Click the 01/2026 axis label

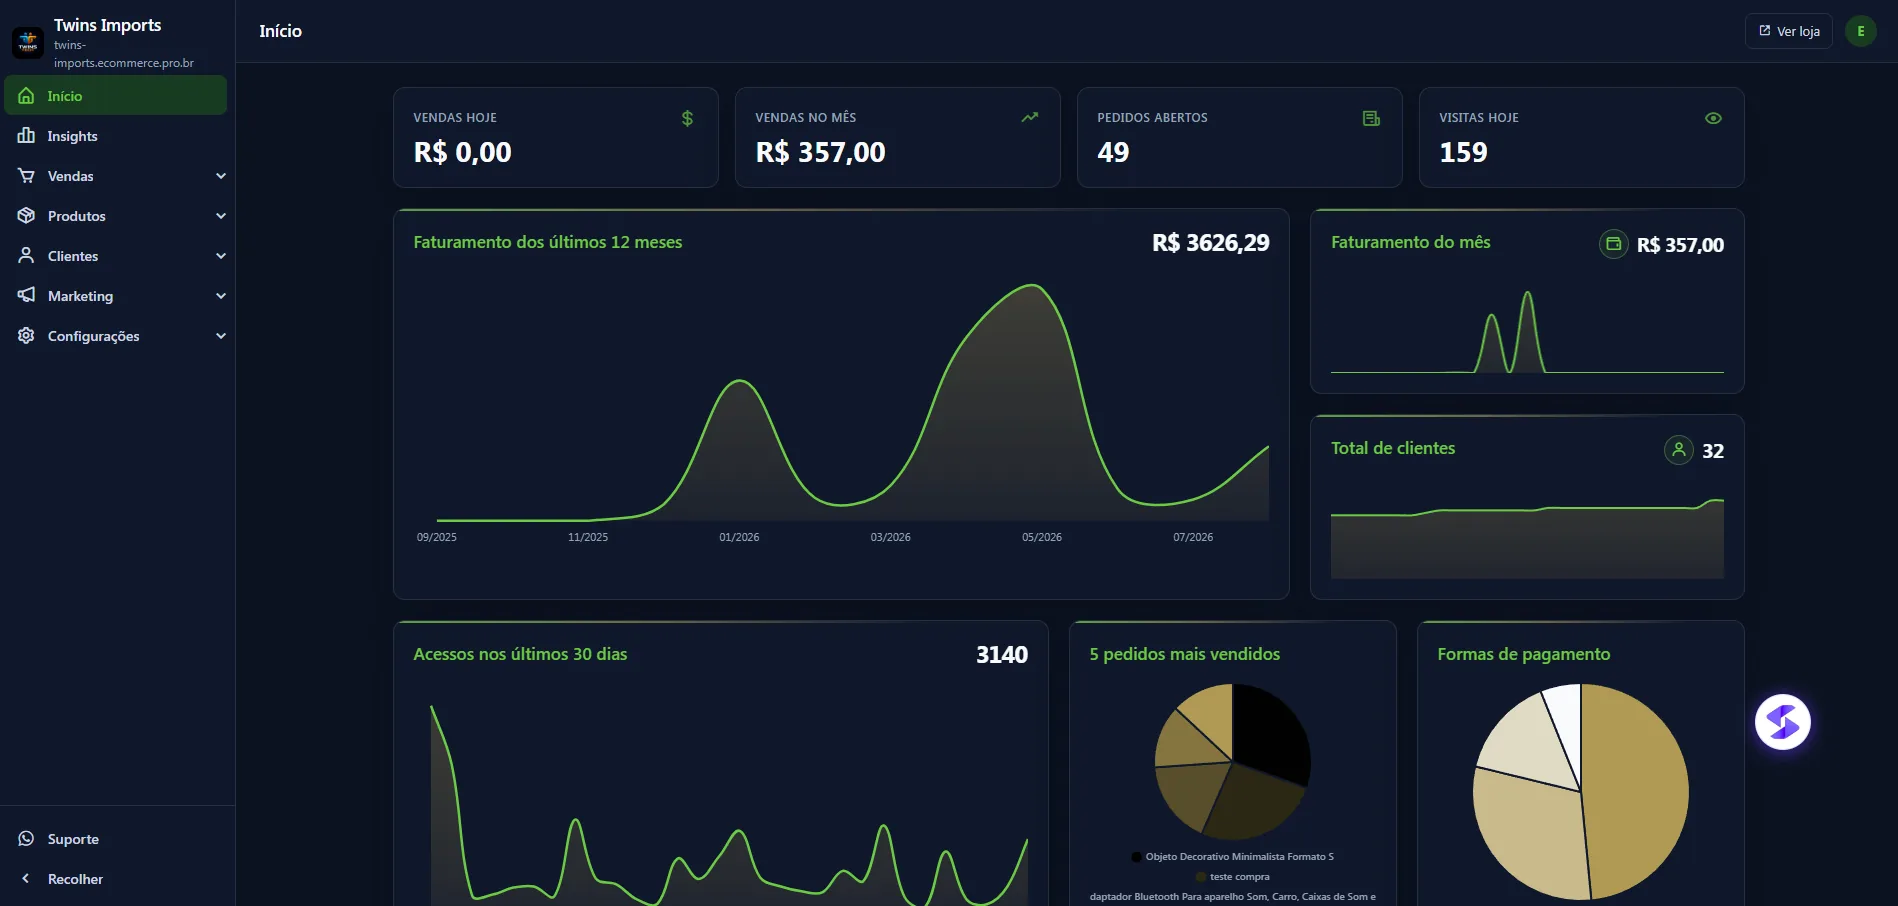[739, 537]
